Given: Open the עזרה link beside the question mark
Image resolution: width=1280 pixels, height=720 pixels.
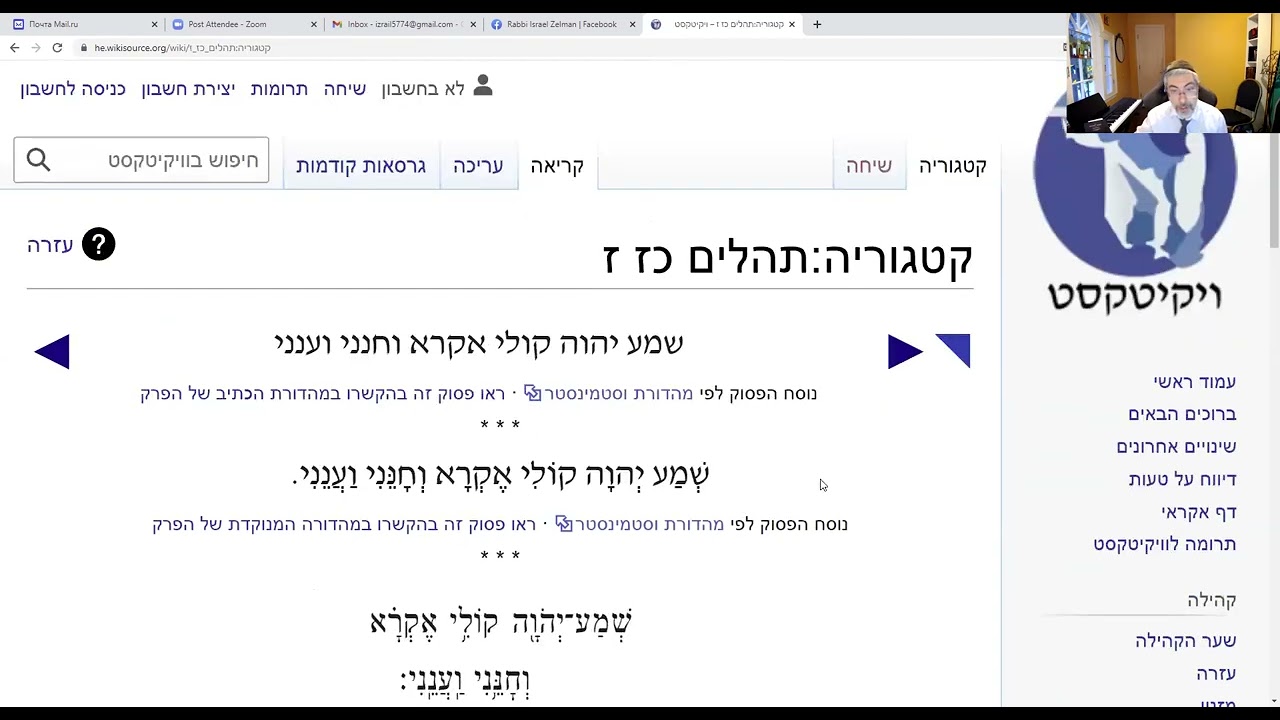Looking at the screenshot, I should pyautogui.click(x=50, y=245).
